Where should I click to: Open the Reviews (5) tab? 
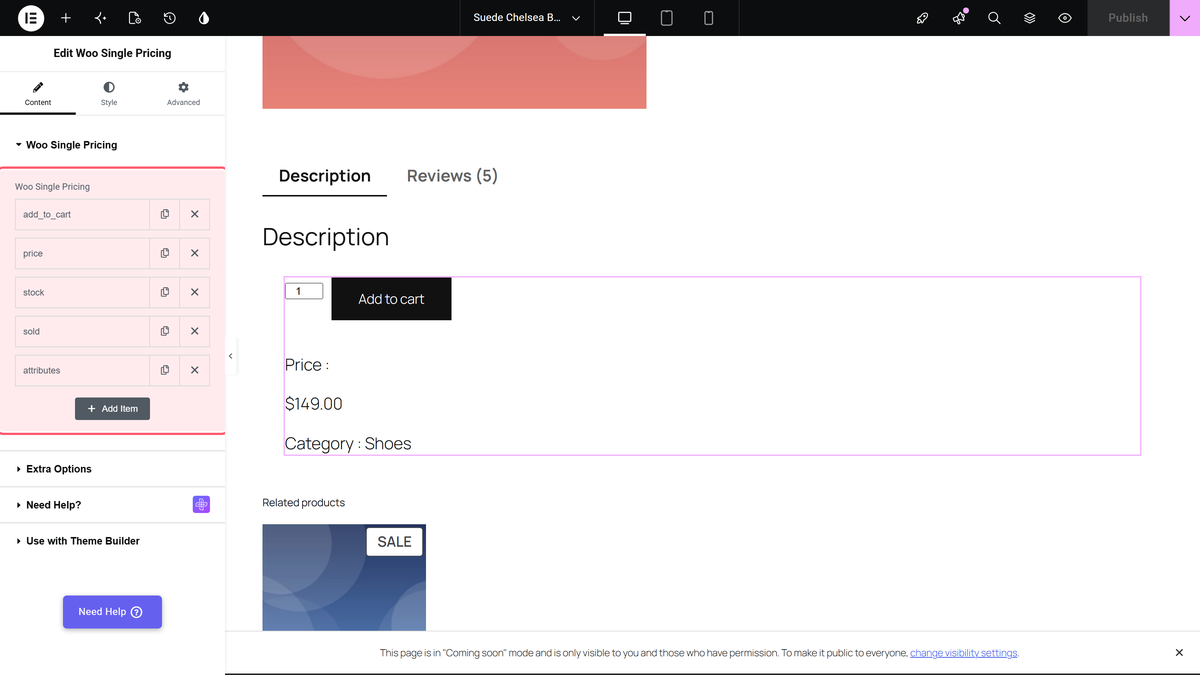coord(452,176)
